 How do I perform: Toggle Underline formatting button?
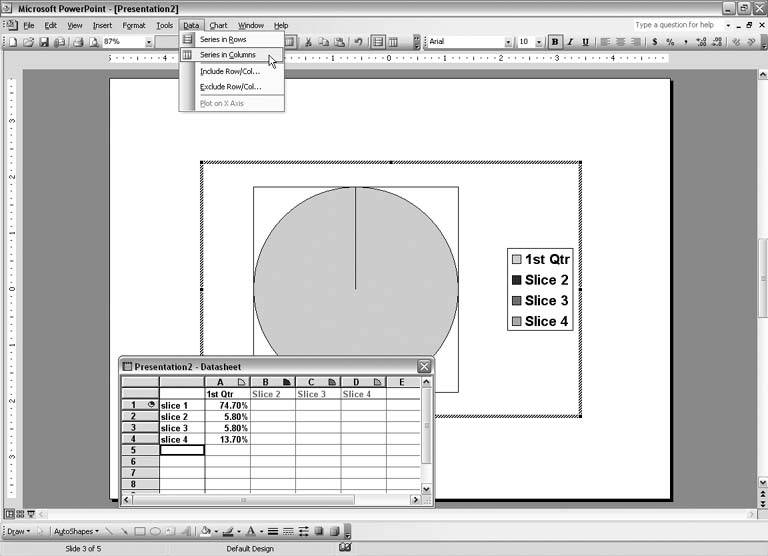pos(585,42)
